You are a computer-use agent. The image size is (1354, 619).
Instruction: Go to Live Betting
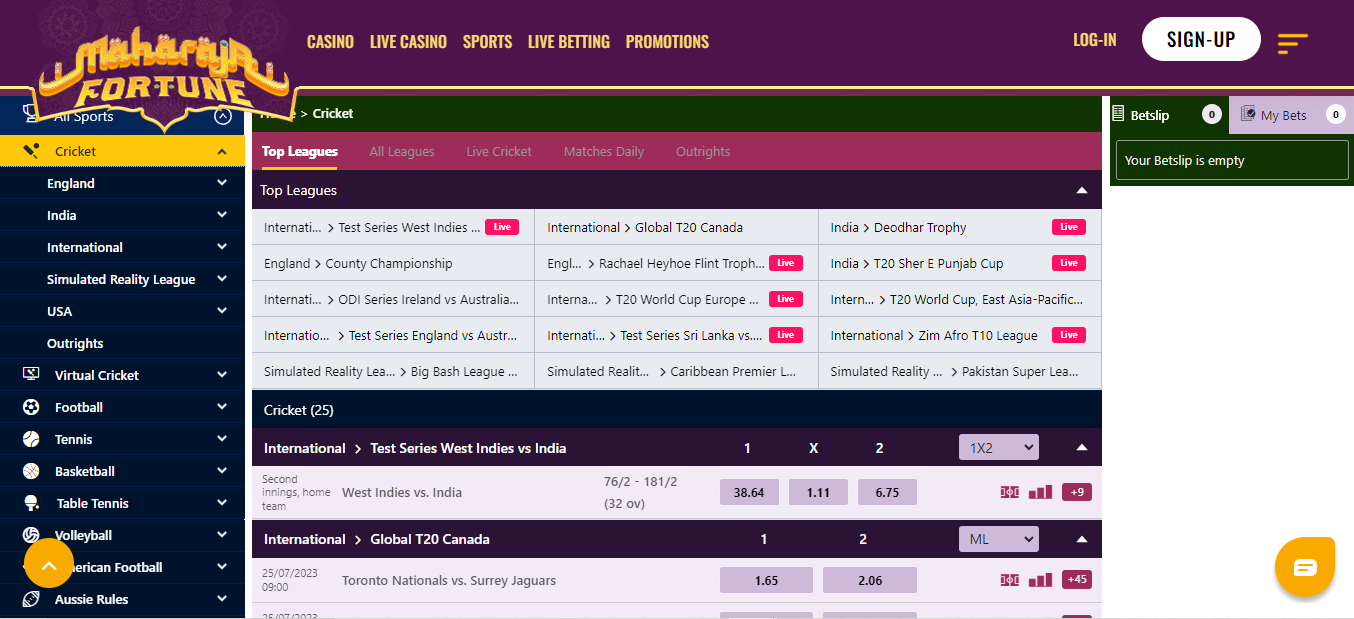pyautogui.click(x=569, y=41)
